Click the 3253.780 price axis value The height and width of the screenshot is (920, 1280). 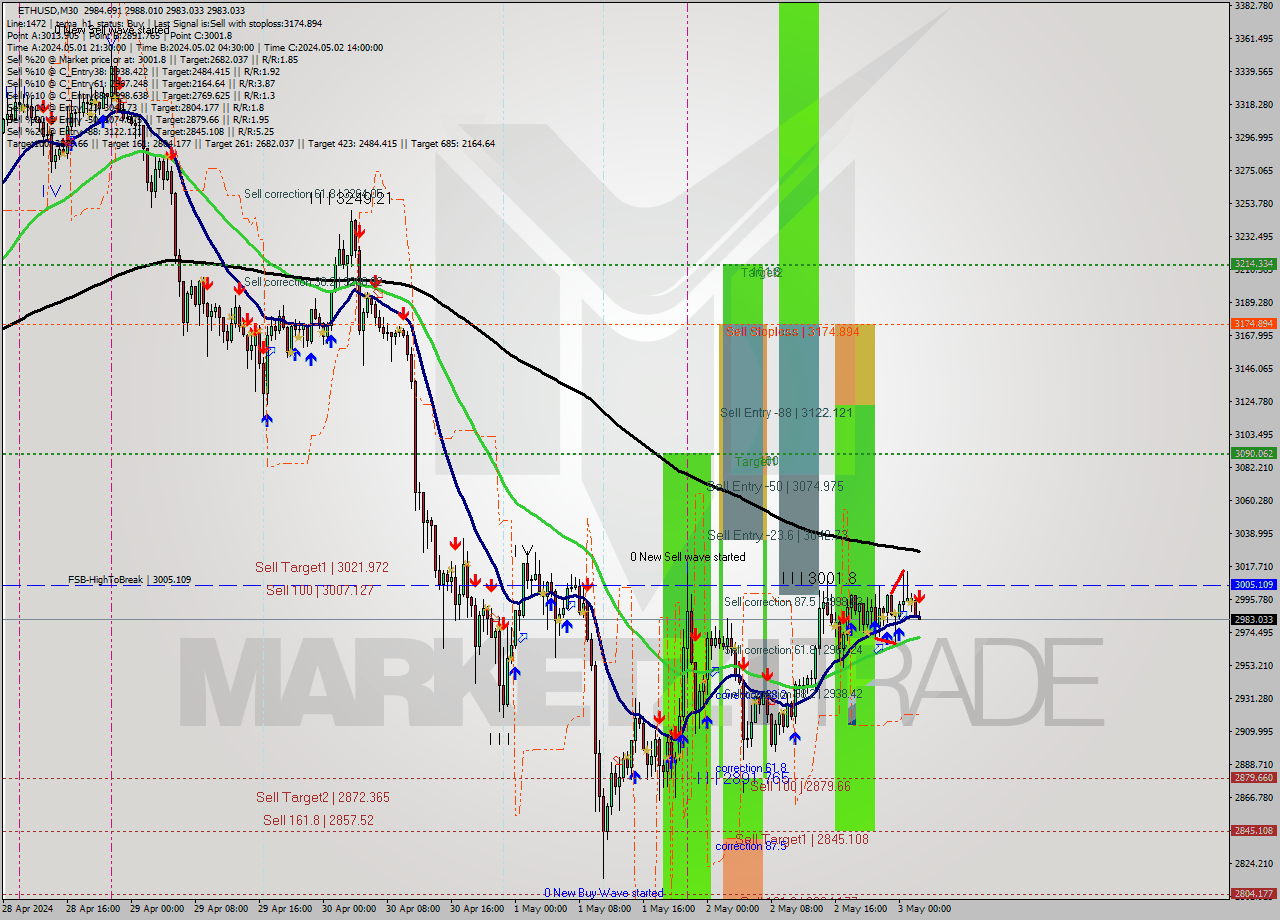click(1253, 204)
